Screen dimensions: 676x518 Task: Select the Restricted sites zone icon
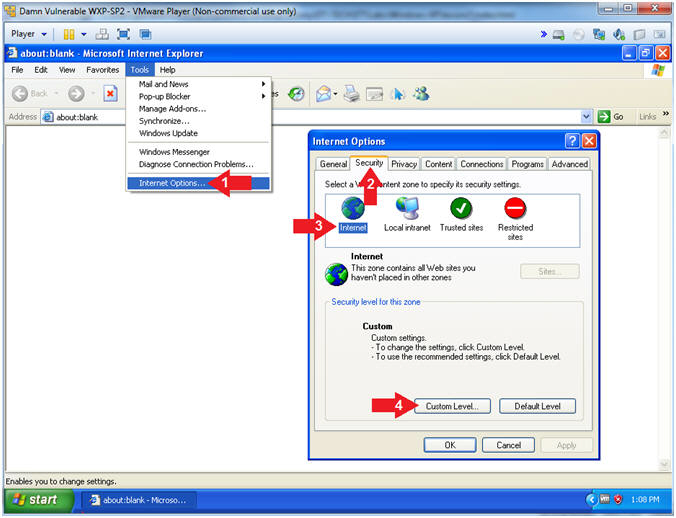click(515, 208)
